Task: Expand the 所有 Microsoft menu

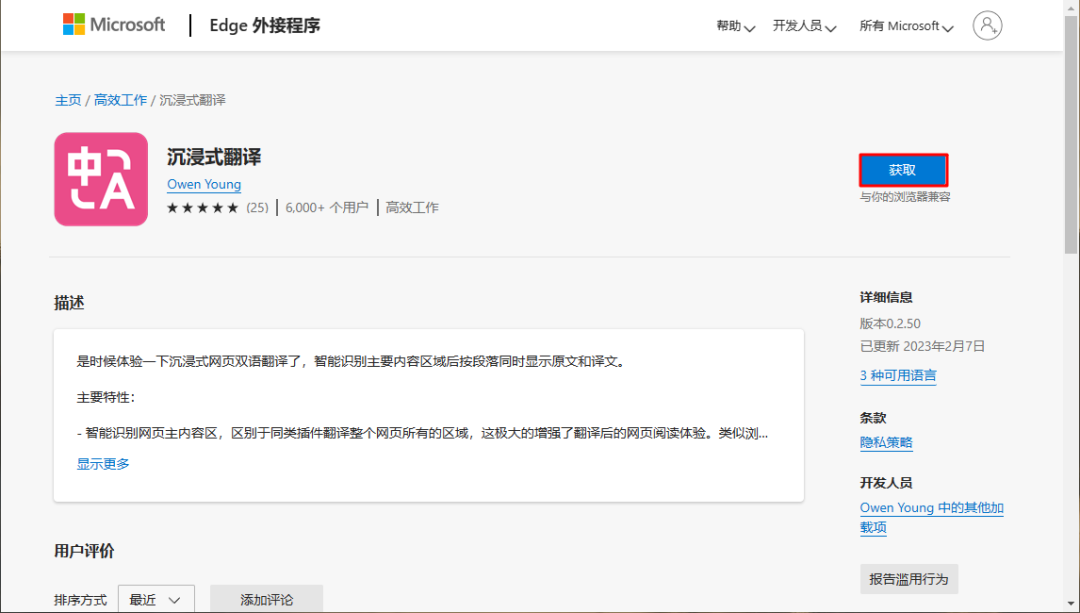Action: (x=906, y=26)
